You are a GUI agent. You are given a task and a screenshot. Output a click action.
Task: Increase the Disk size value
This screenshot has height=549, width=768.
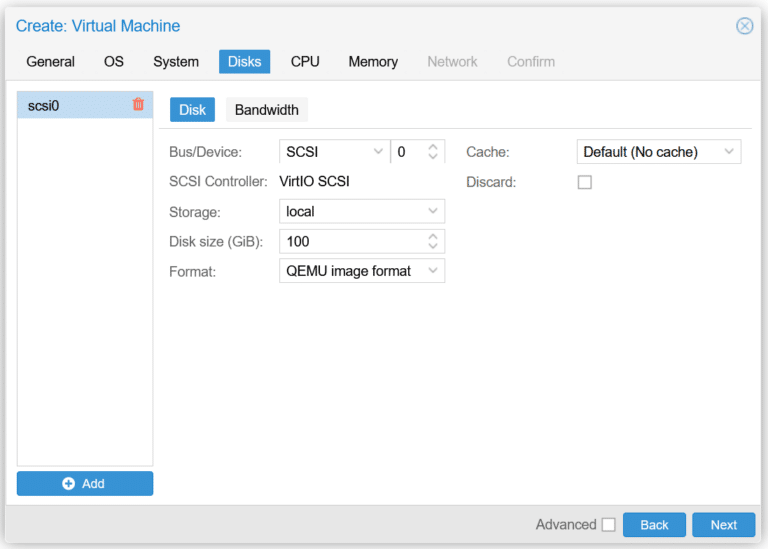432,236
